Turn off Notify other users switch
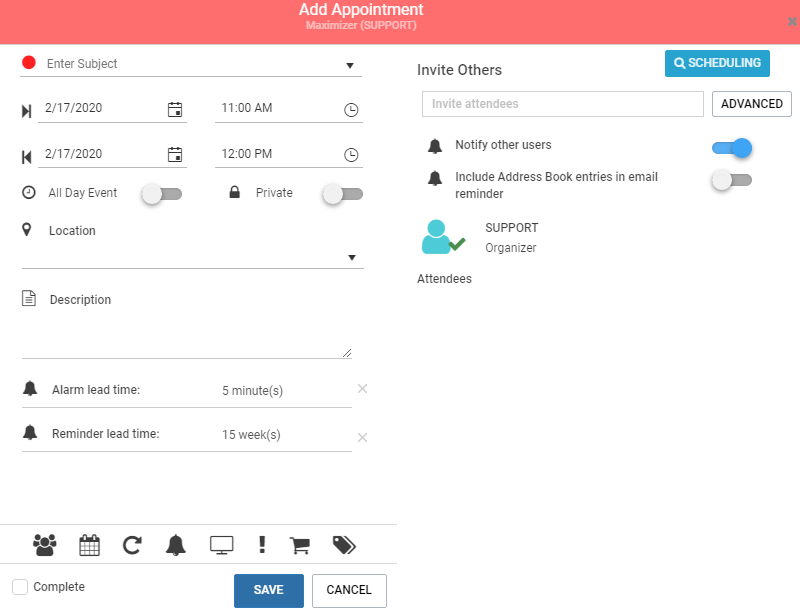800x613 pixels. coord(732,148)
